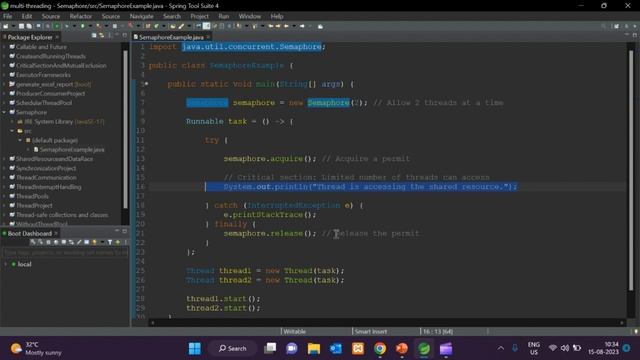This screenshot has height=360, width=640.
Task: Toggle the highlighted Mark Occurrences toolbar button
Action: 207,26
